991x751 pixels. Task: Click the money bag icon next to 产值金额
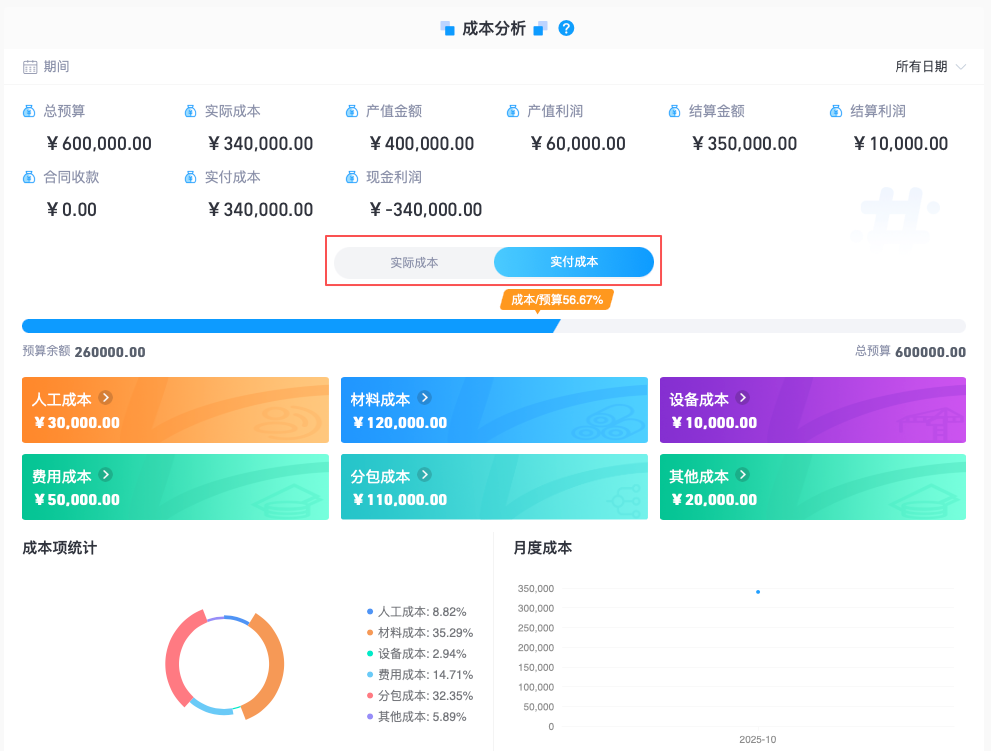coord(352,111)
